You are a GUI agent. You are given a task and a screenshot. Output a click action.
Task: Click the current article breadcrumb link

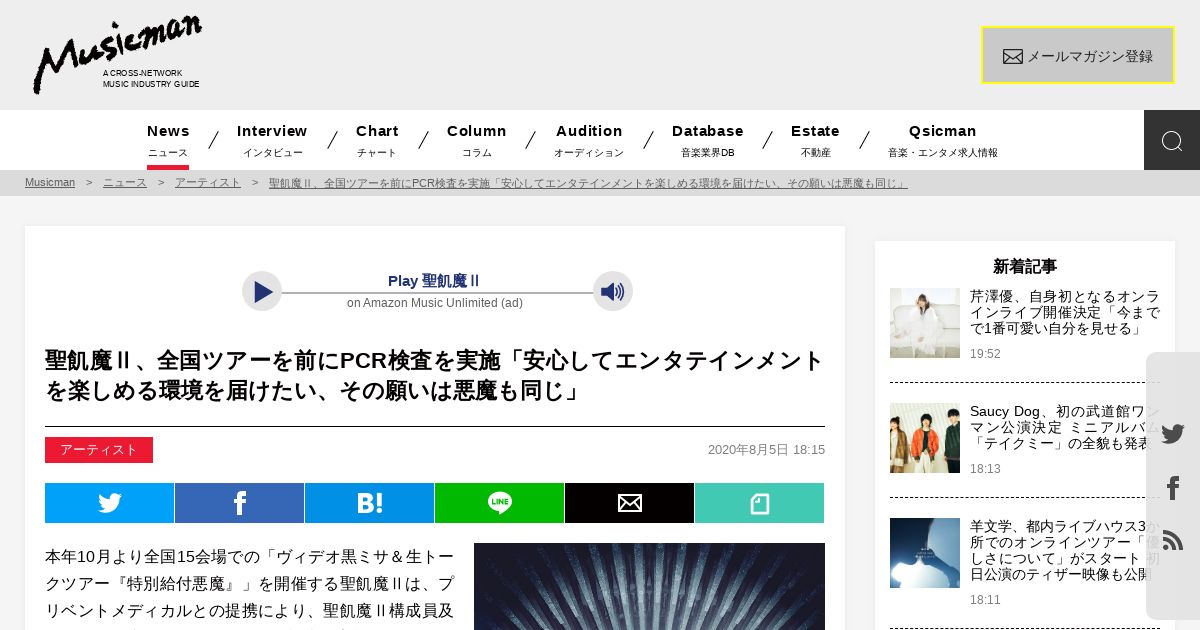588,183
